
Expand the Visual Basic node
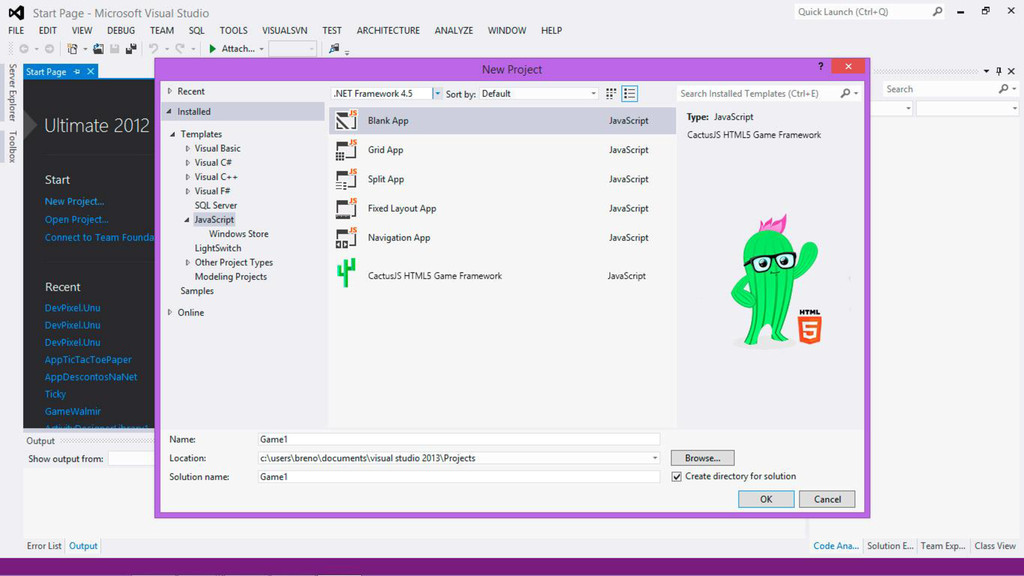pos(187,148)
